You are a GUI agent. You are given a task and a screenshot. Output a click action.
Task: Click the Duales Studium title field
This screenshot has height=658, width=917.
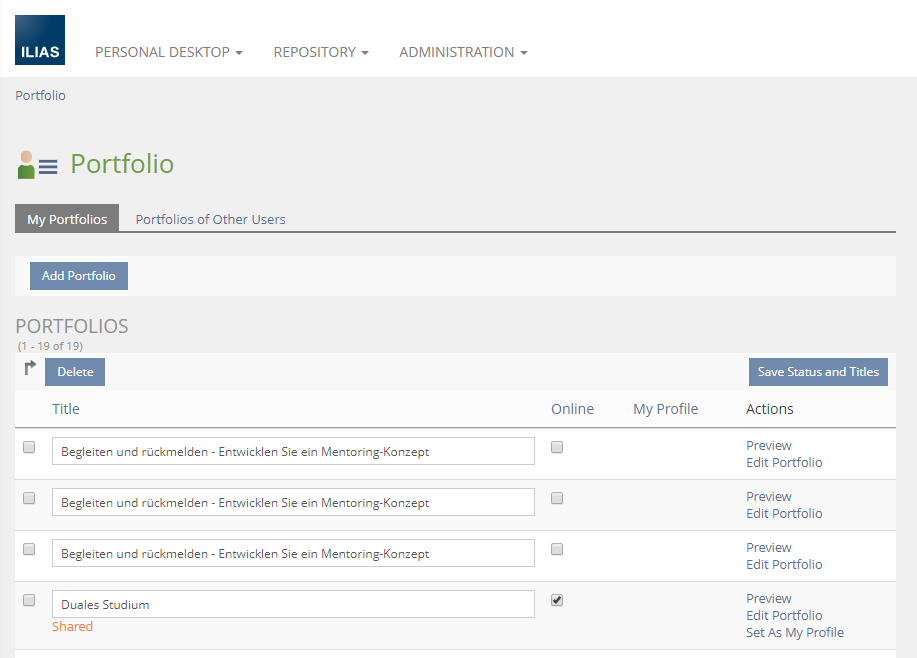click(293, 604)
